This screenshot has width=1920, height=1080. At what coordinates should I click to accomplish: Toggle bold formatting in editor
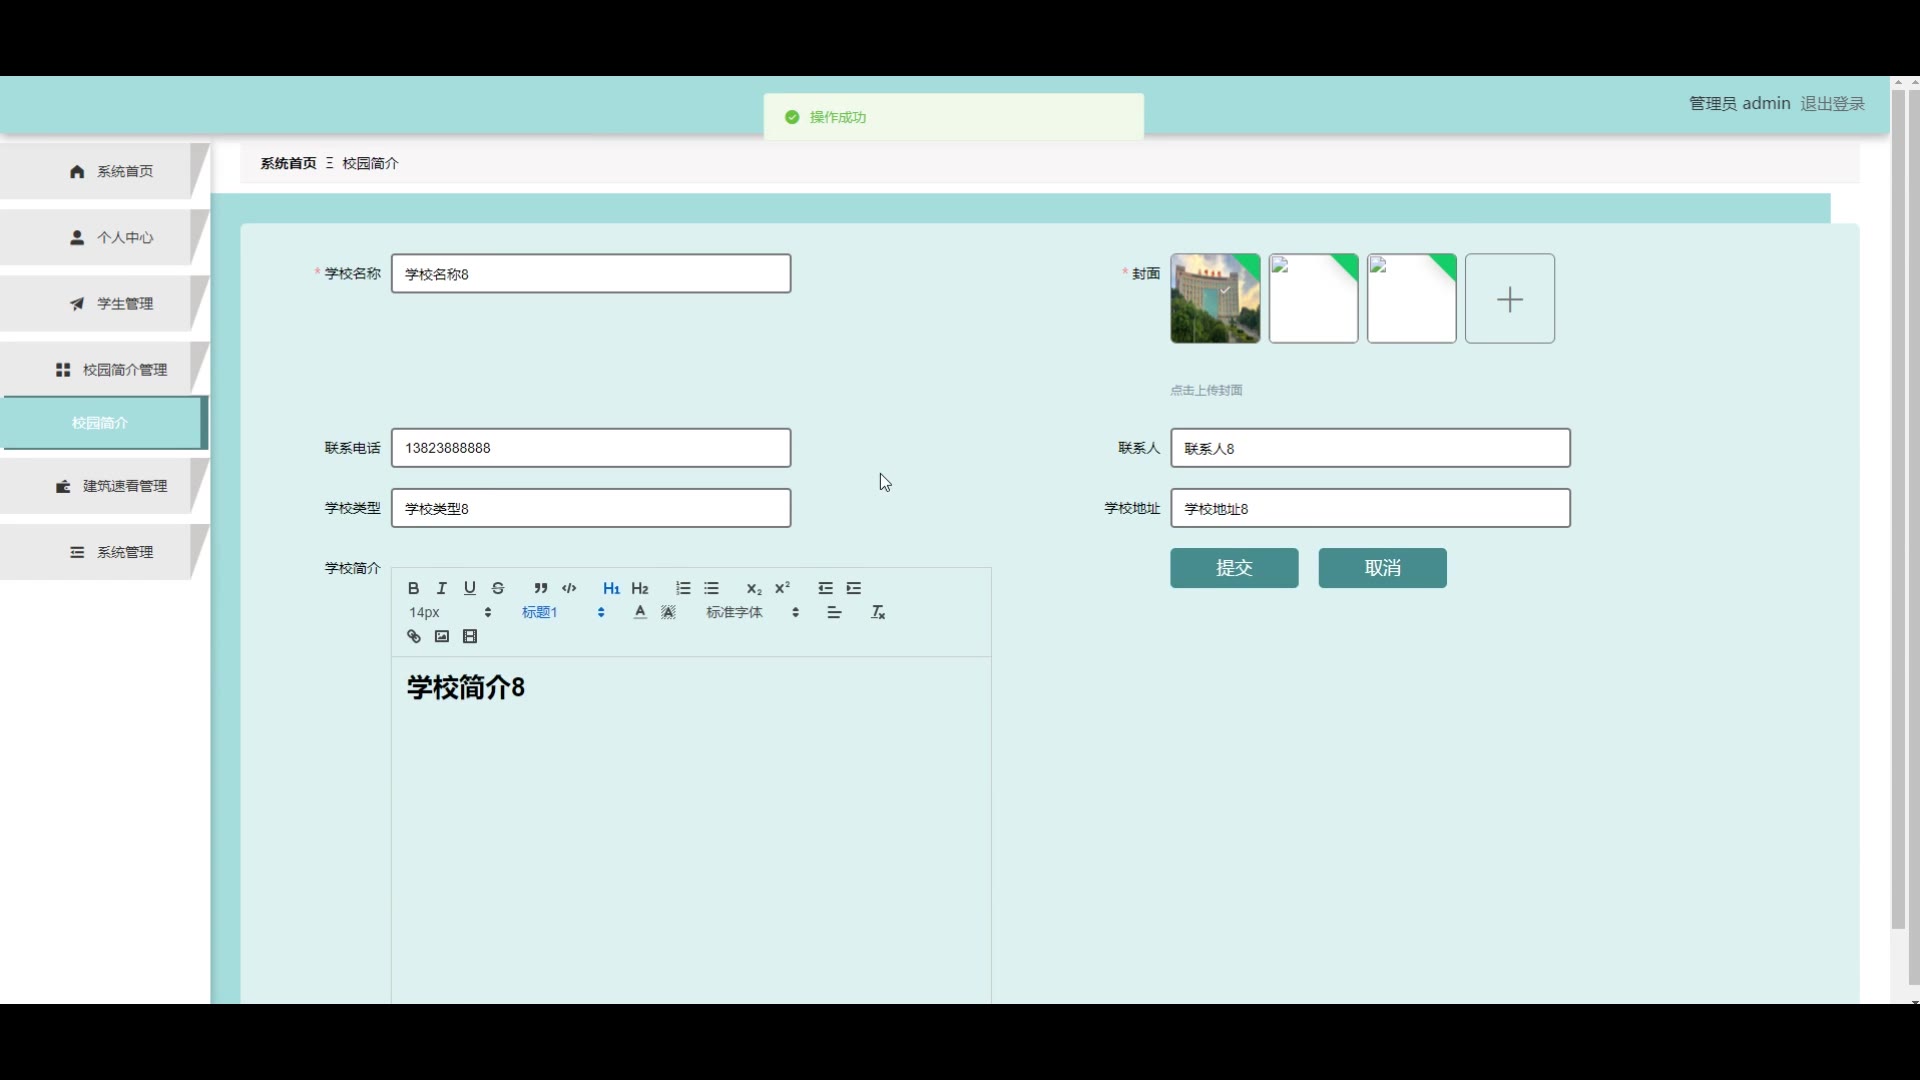[413, 588]
